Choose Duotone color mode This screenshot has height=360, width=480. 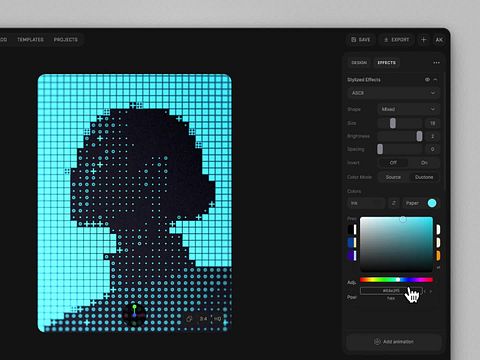pos(424,177)
